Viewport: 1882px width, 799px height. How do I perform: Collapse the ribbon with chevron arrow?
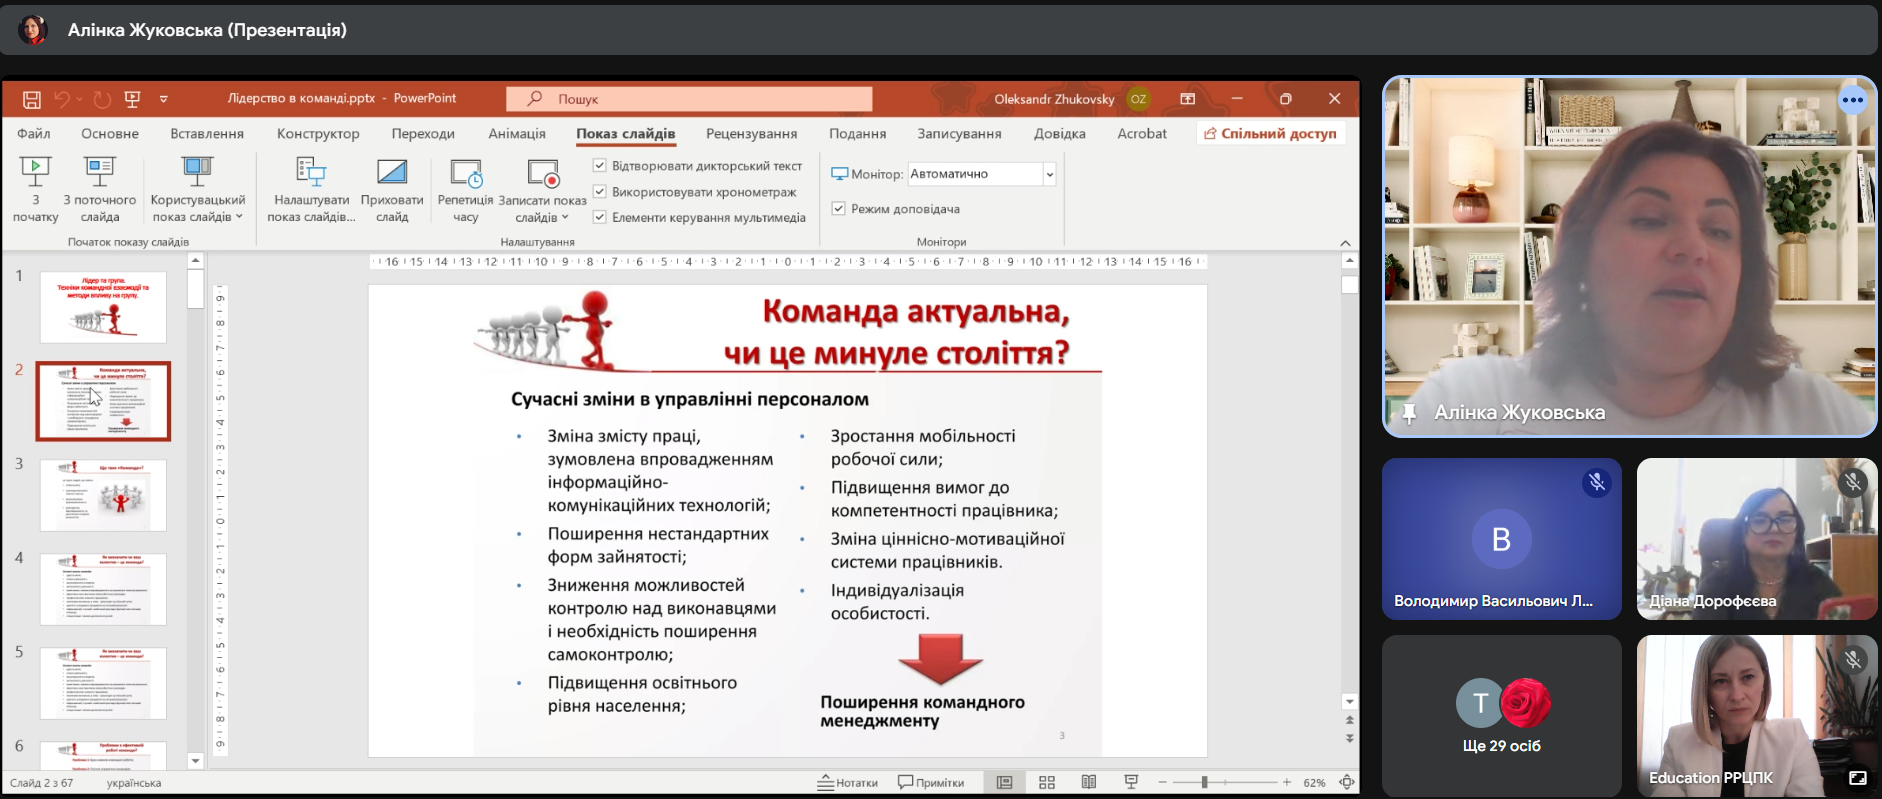[1345, 243]
